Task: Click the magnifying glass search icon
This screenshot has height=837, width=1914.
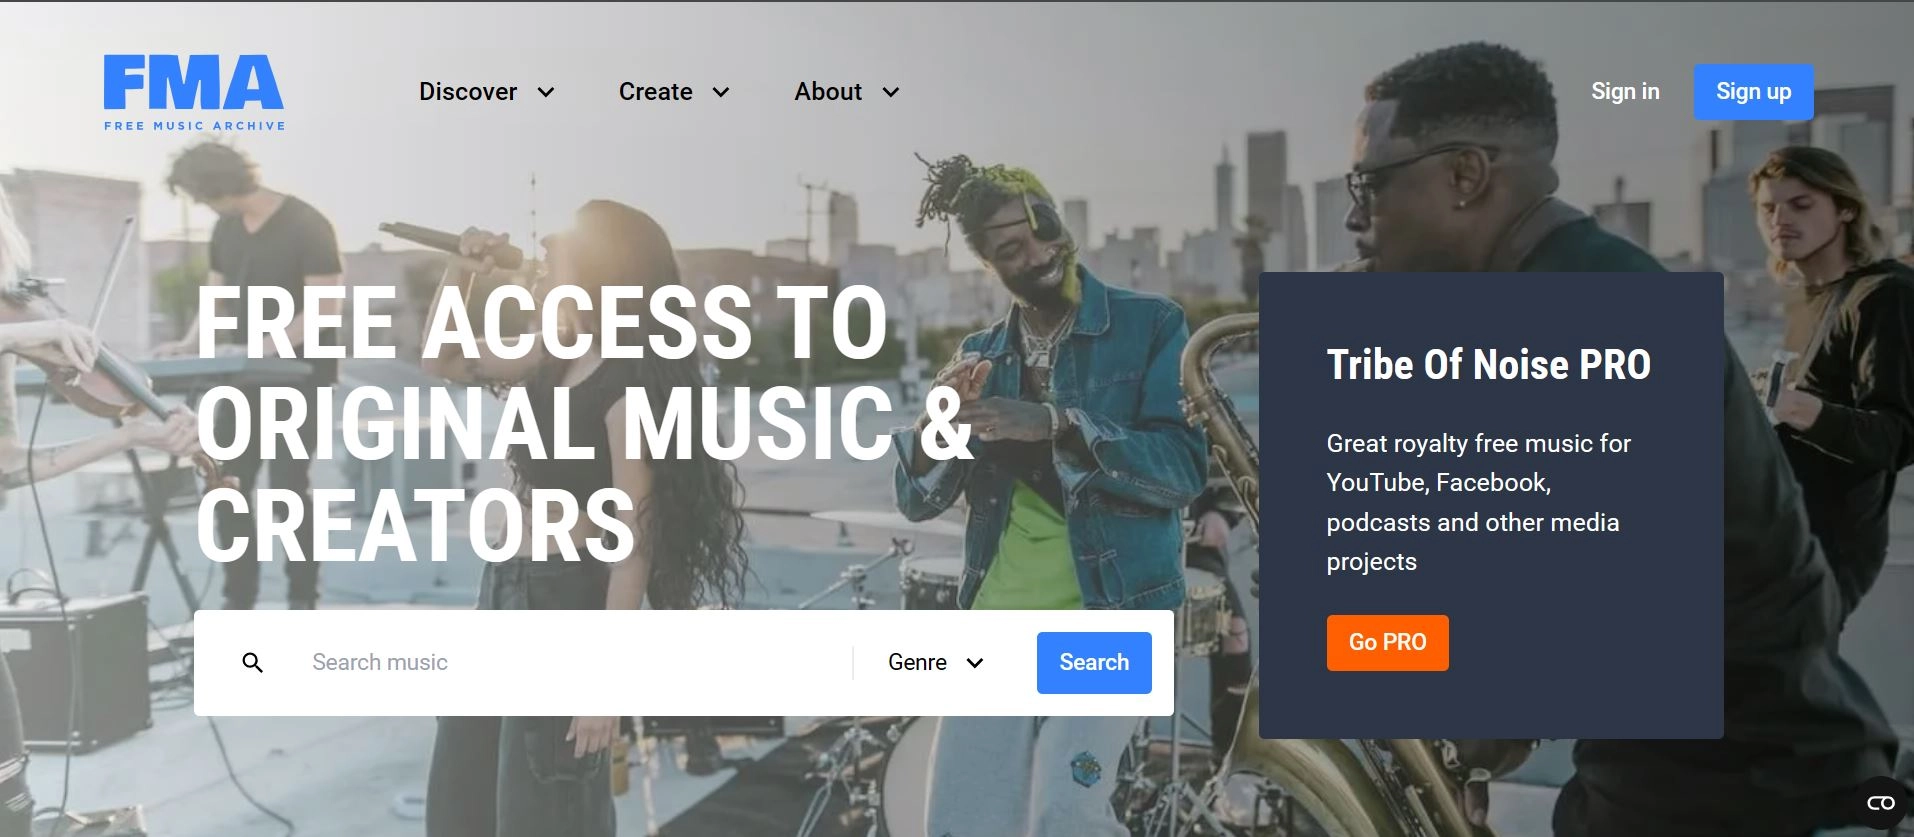Action: point(253,663)
